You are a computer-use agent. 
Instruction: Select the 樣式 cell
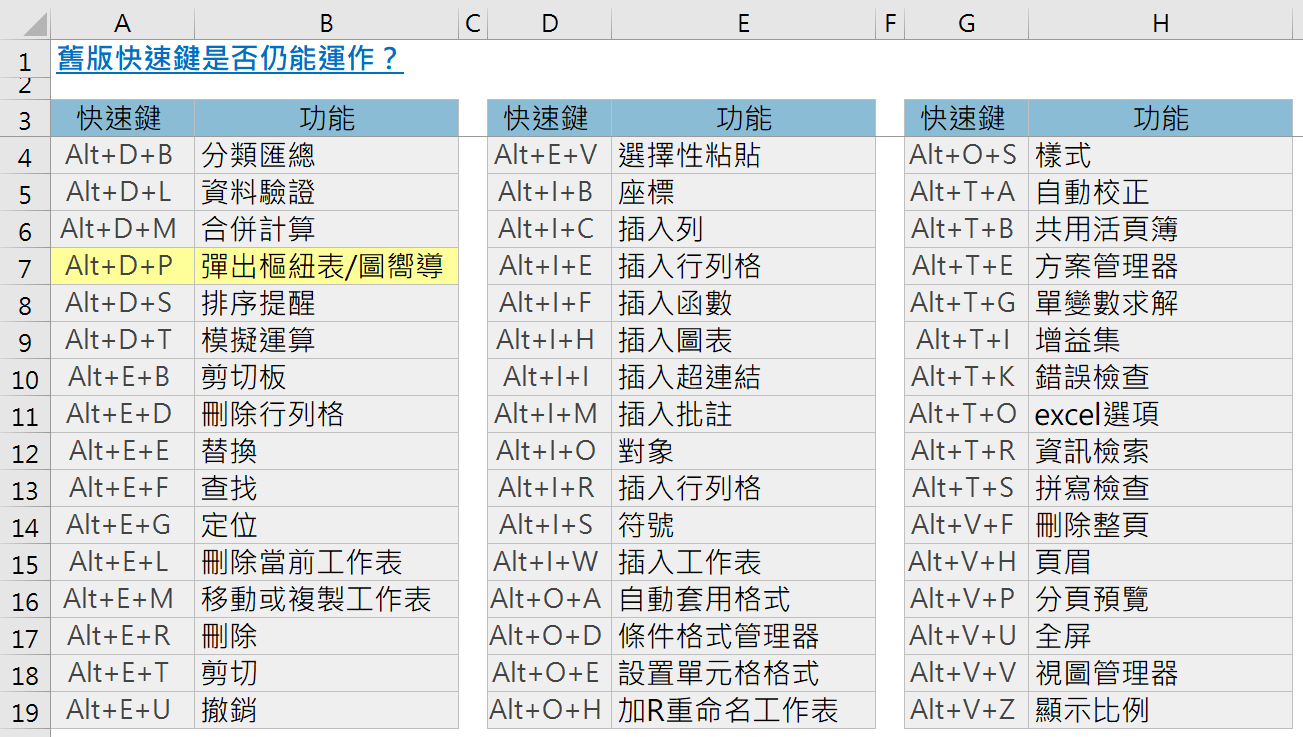[1160, 155]
